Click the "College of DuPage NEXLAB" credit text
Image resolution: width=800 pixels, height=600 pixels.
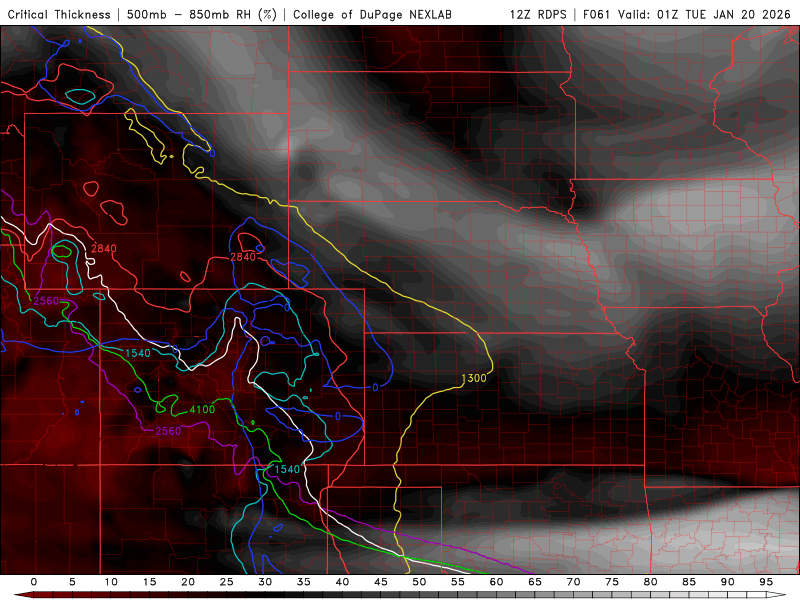372,14
